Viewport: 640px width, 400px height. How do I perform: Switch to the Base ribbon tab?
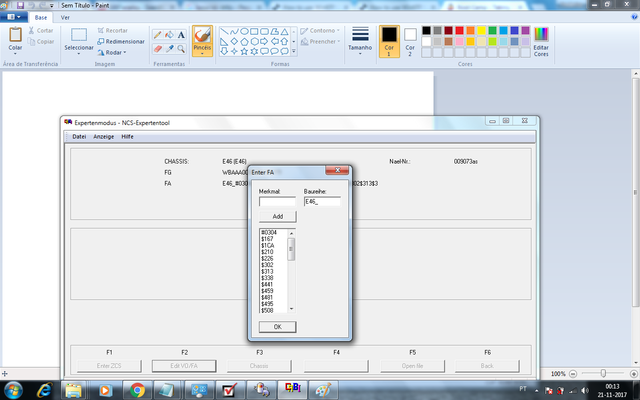41,18
